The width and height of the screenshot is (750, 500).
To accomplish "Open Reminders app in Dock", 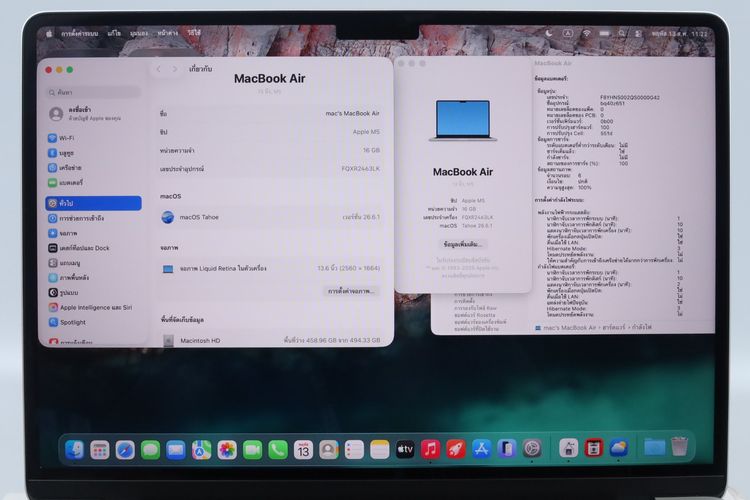I will pyautogui.click(x=354, y=450).
